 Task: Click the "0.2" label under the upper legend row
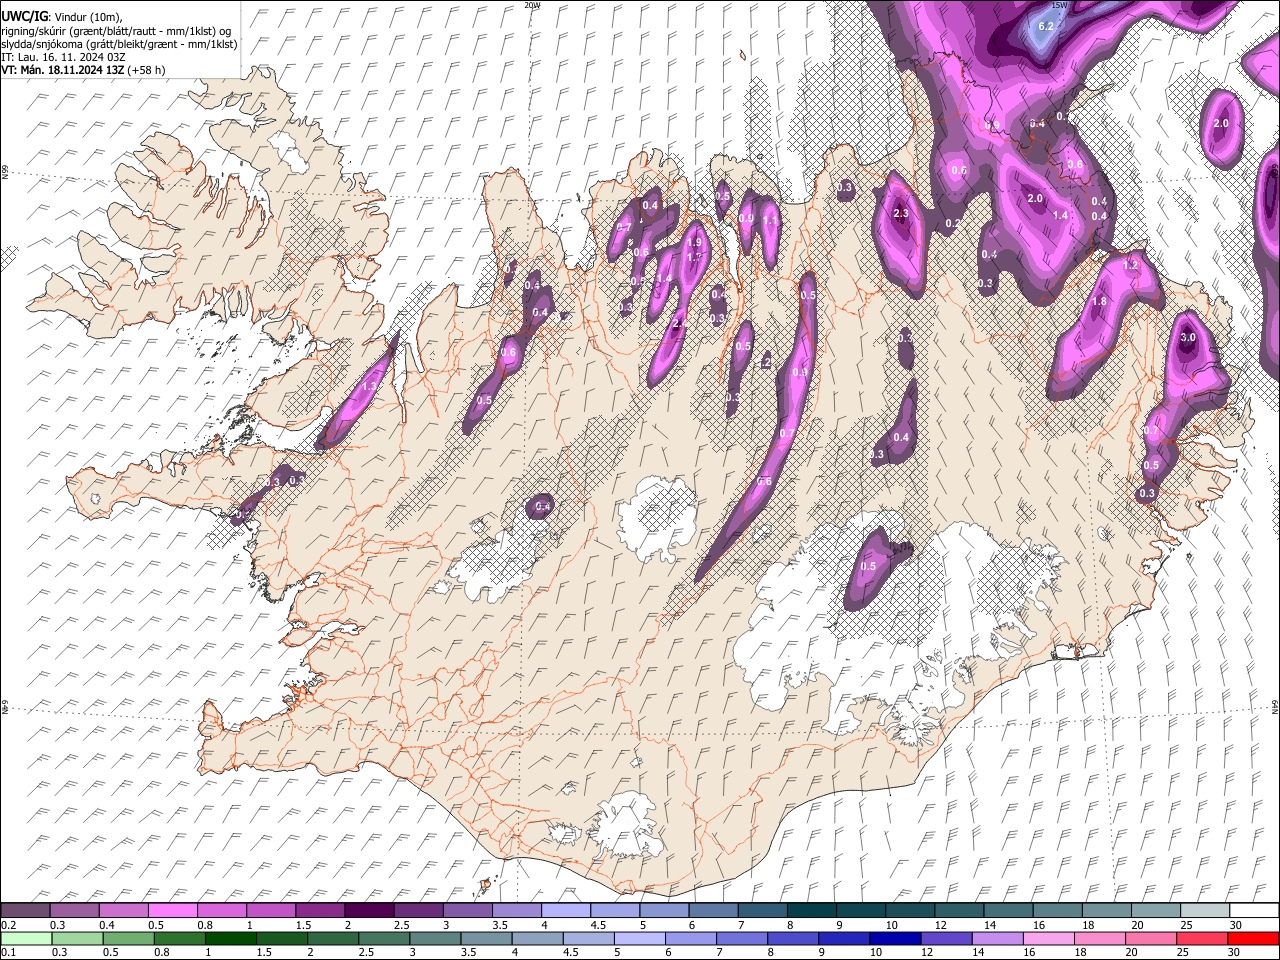click(x=8, y=925)
